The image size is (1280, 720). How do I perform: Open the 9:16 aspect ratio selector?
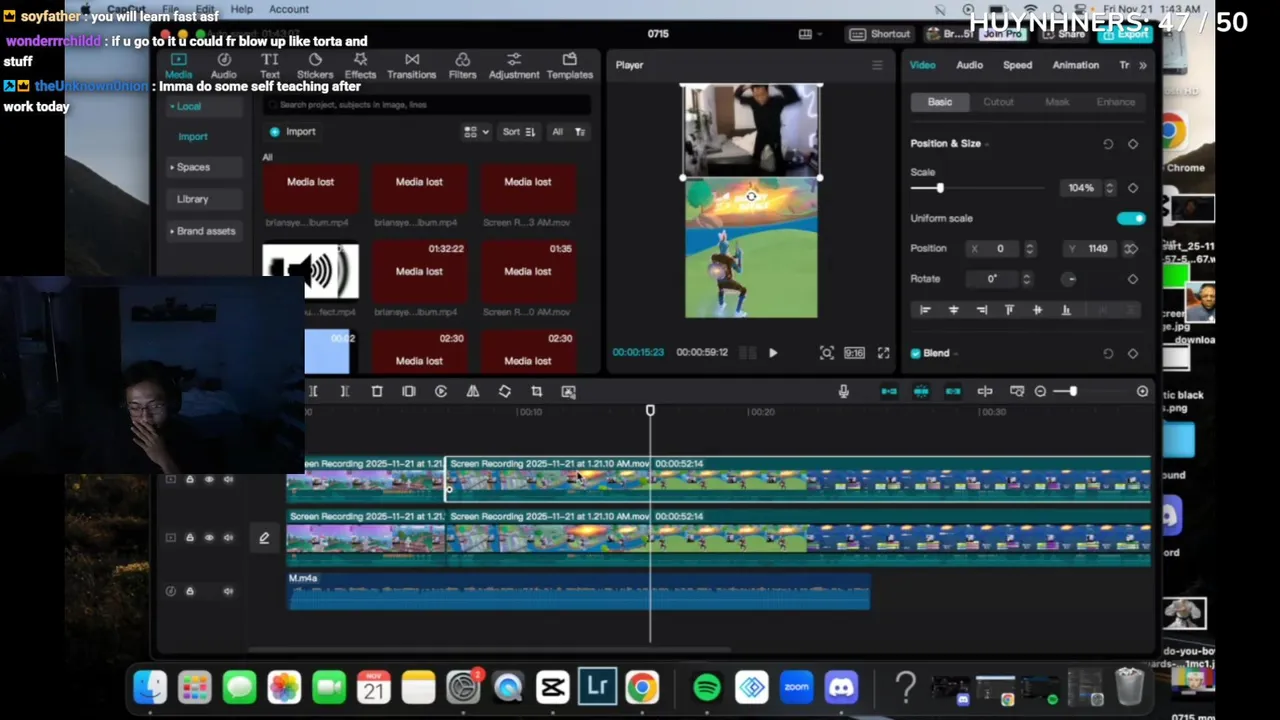pyautogui.click(x=854, y=352)
